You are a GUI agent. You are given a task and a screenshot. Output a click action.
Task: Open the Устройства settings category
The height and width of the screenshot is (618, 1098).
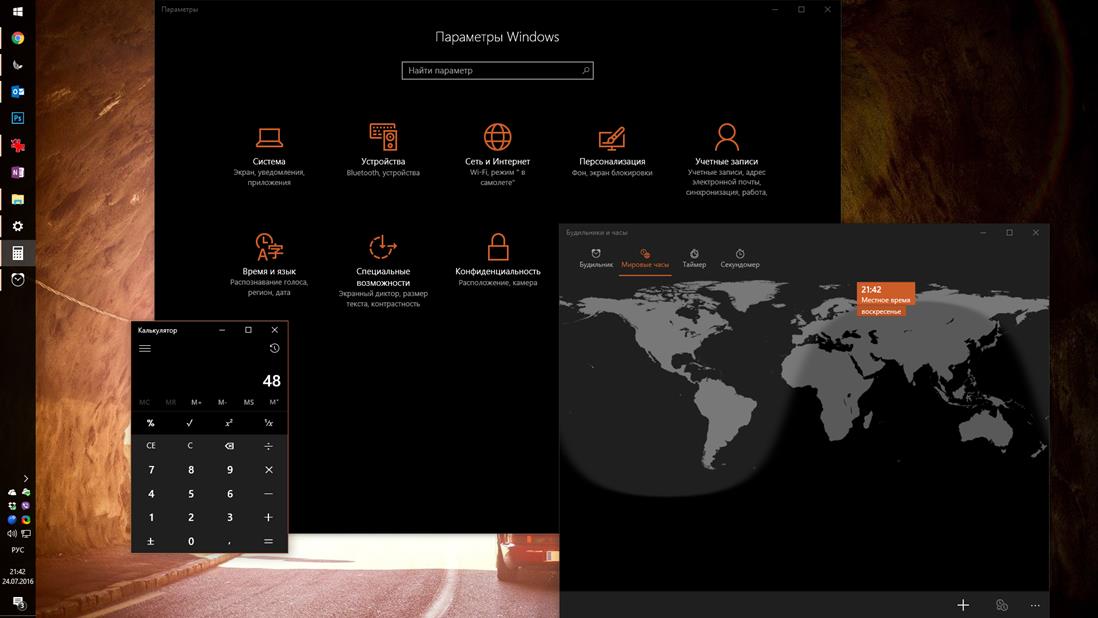[383, 150]
